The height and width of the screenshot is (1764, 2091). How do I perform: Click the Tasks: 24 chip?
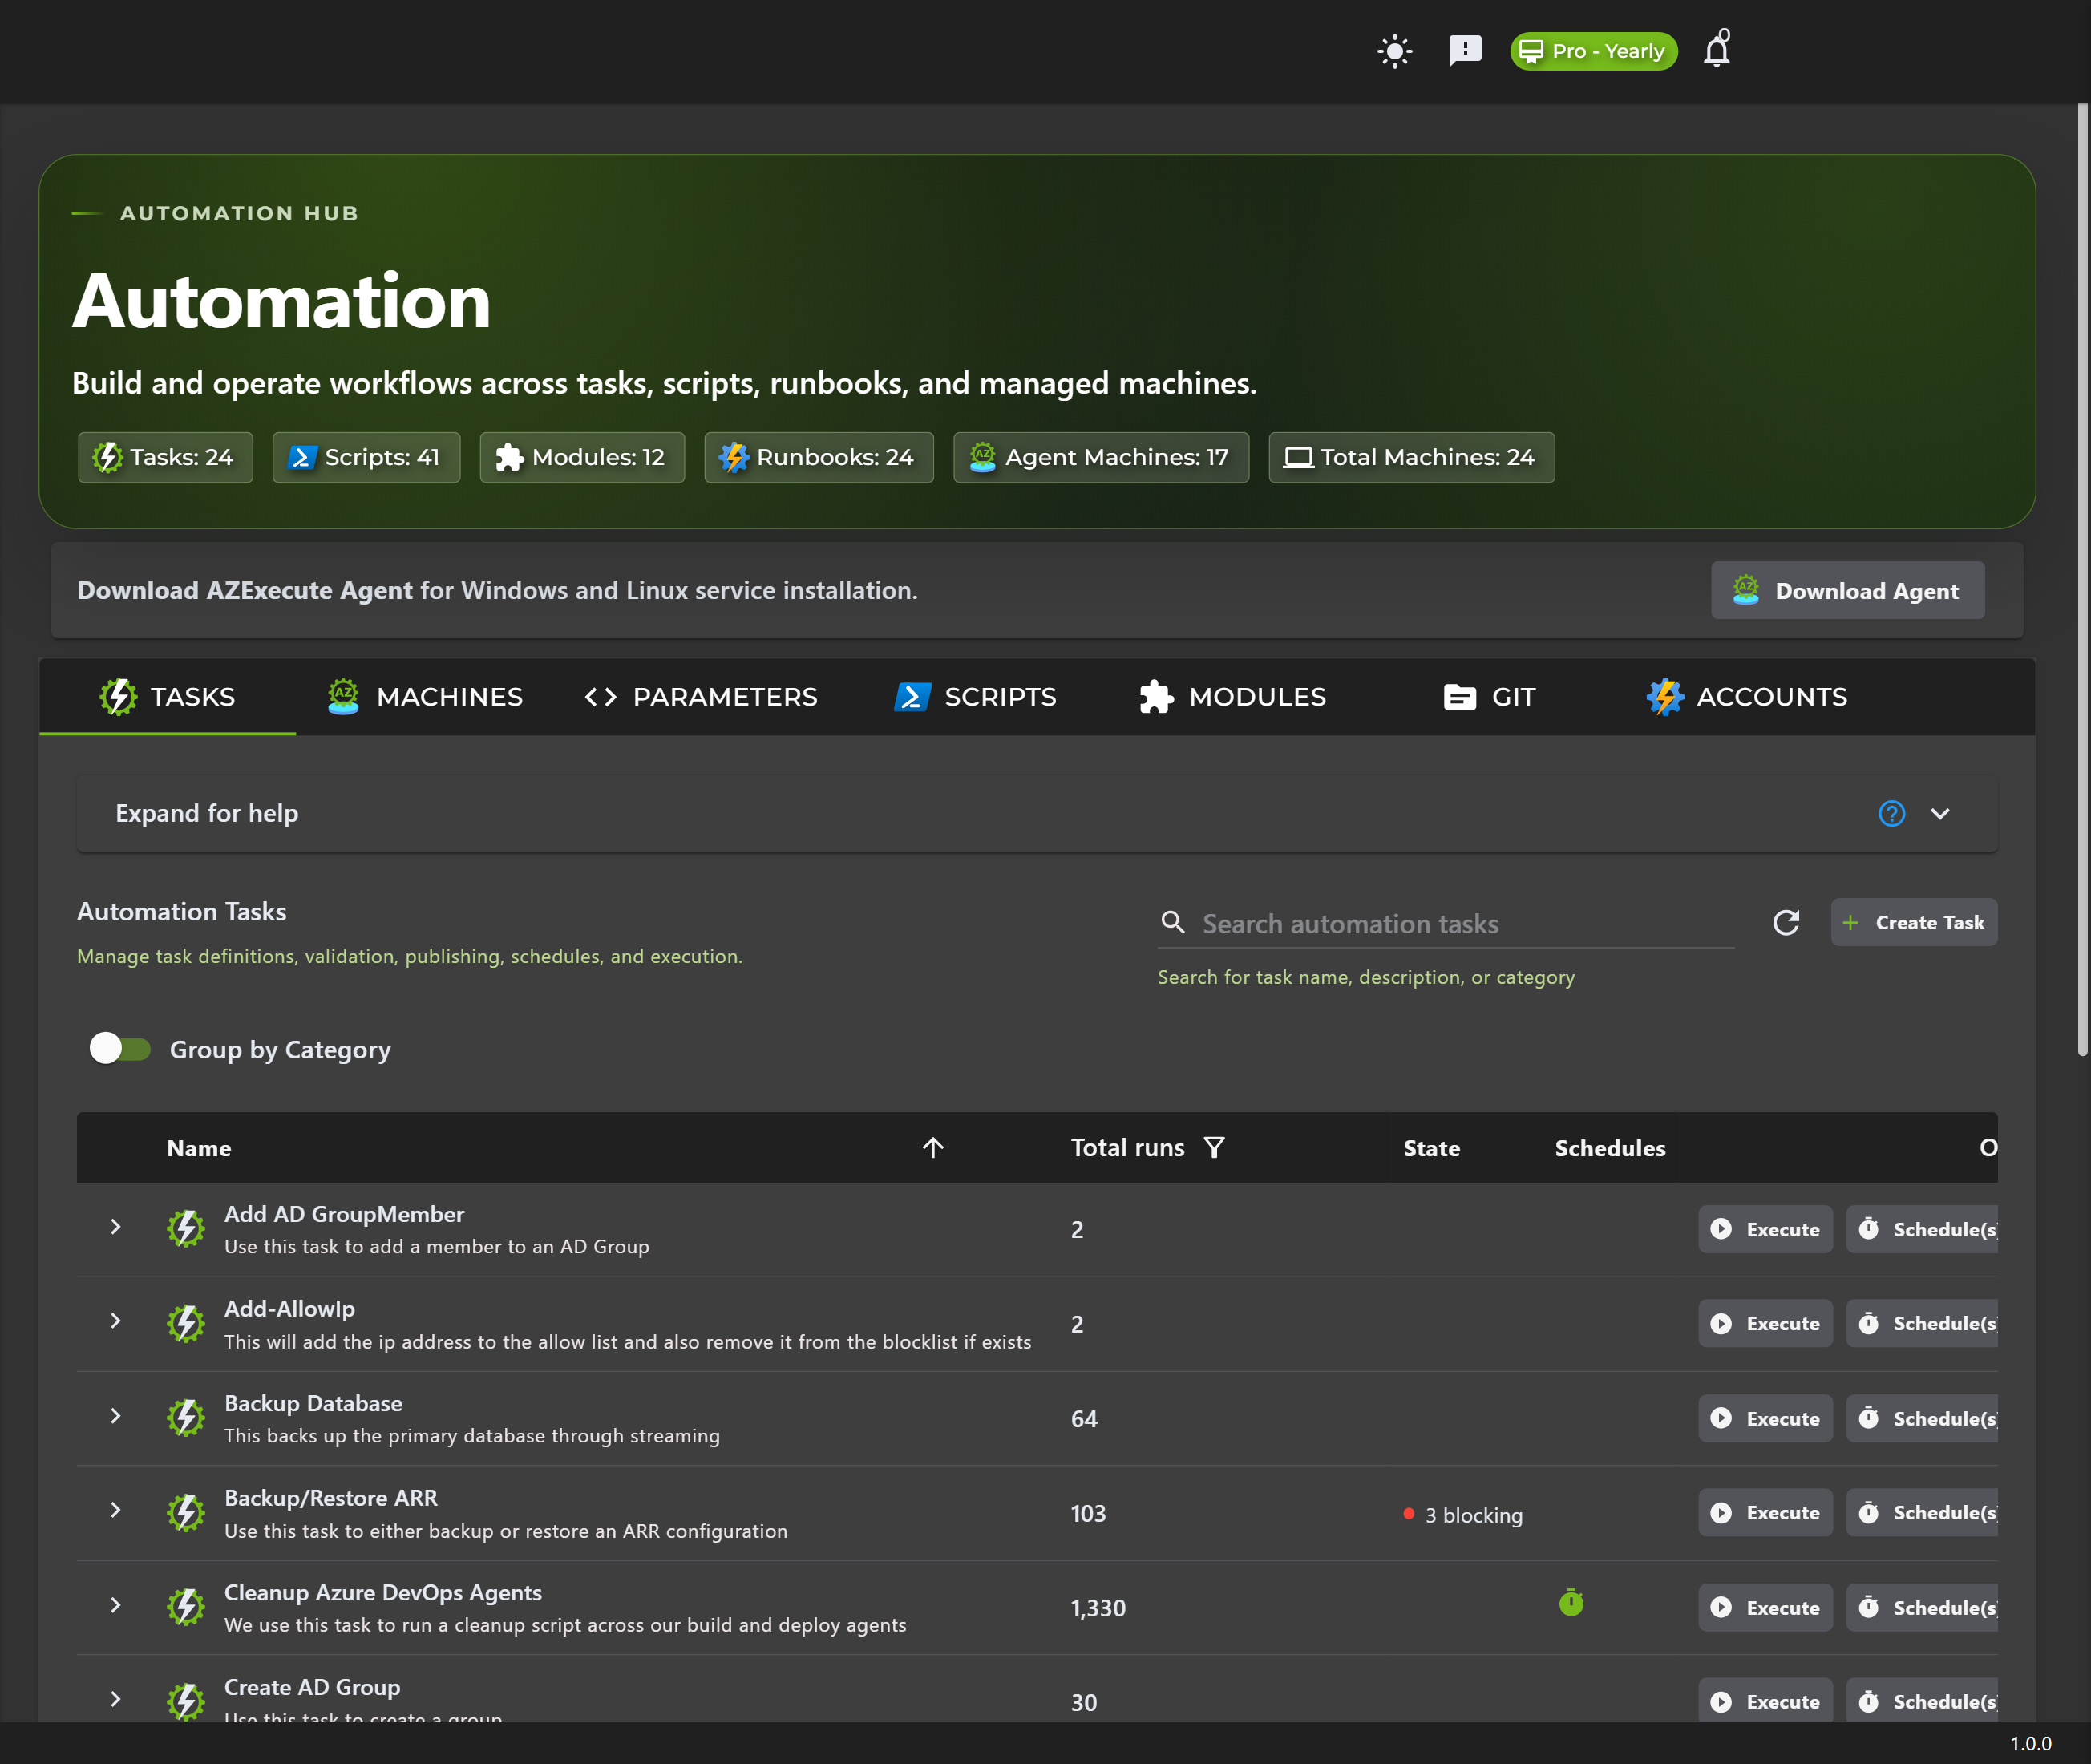click(165, 458)
